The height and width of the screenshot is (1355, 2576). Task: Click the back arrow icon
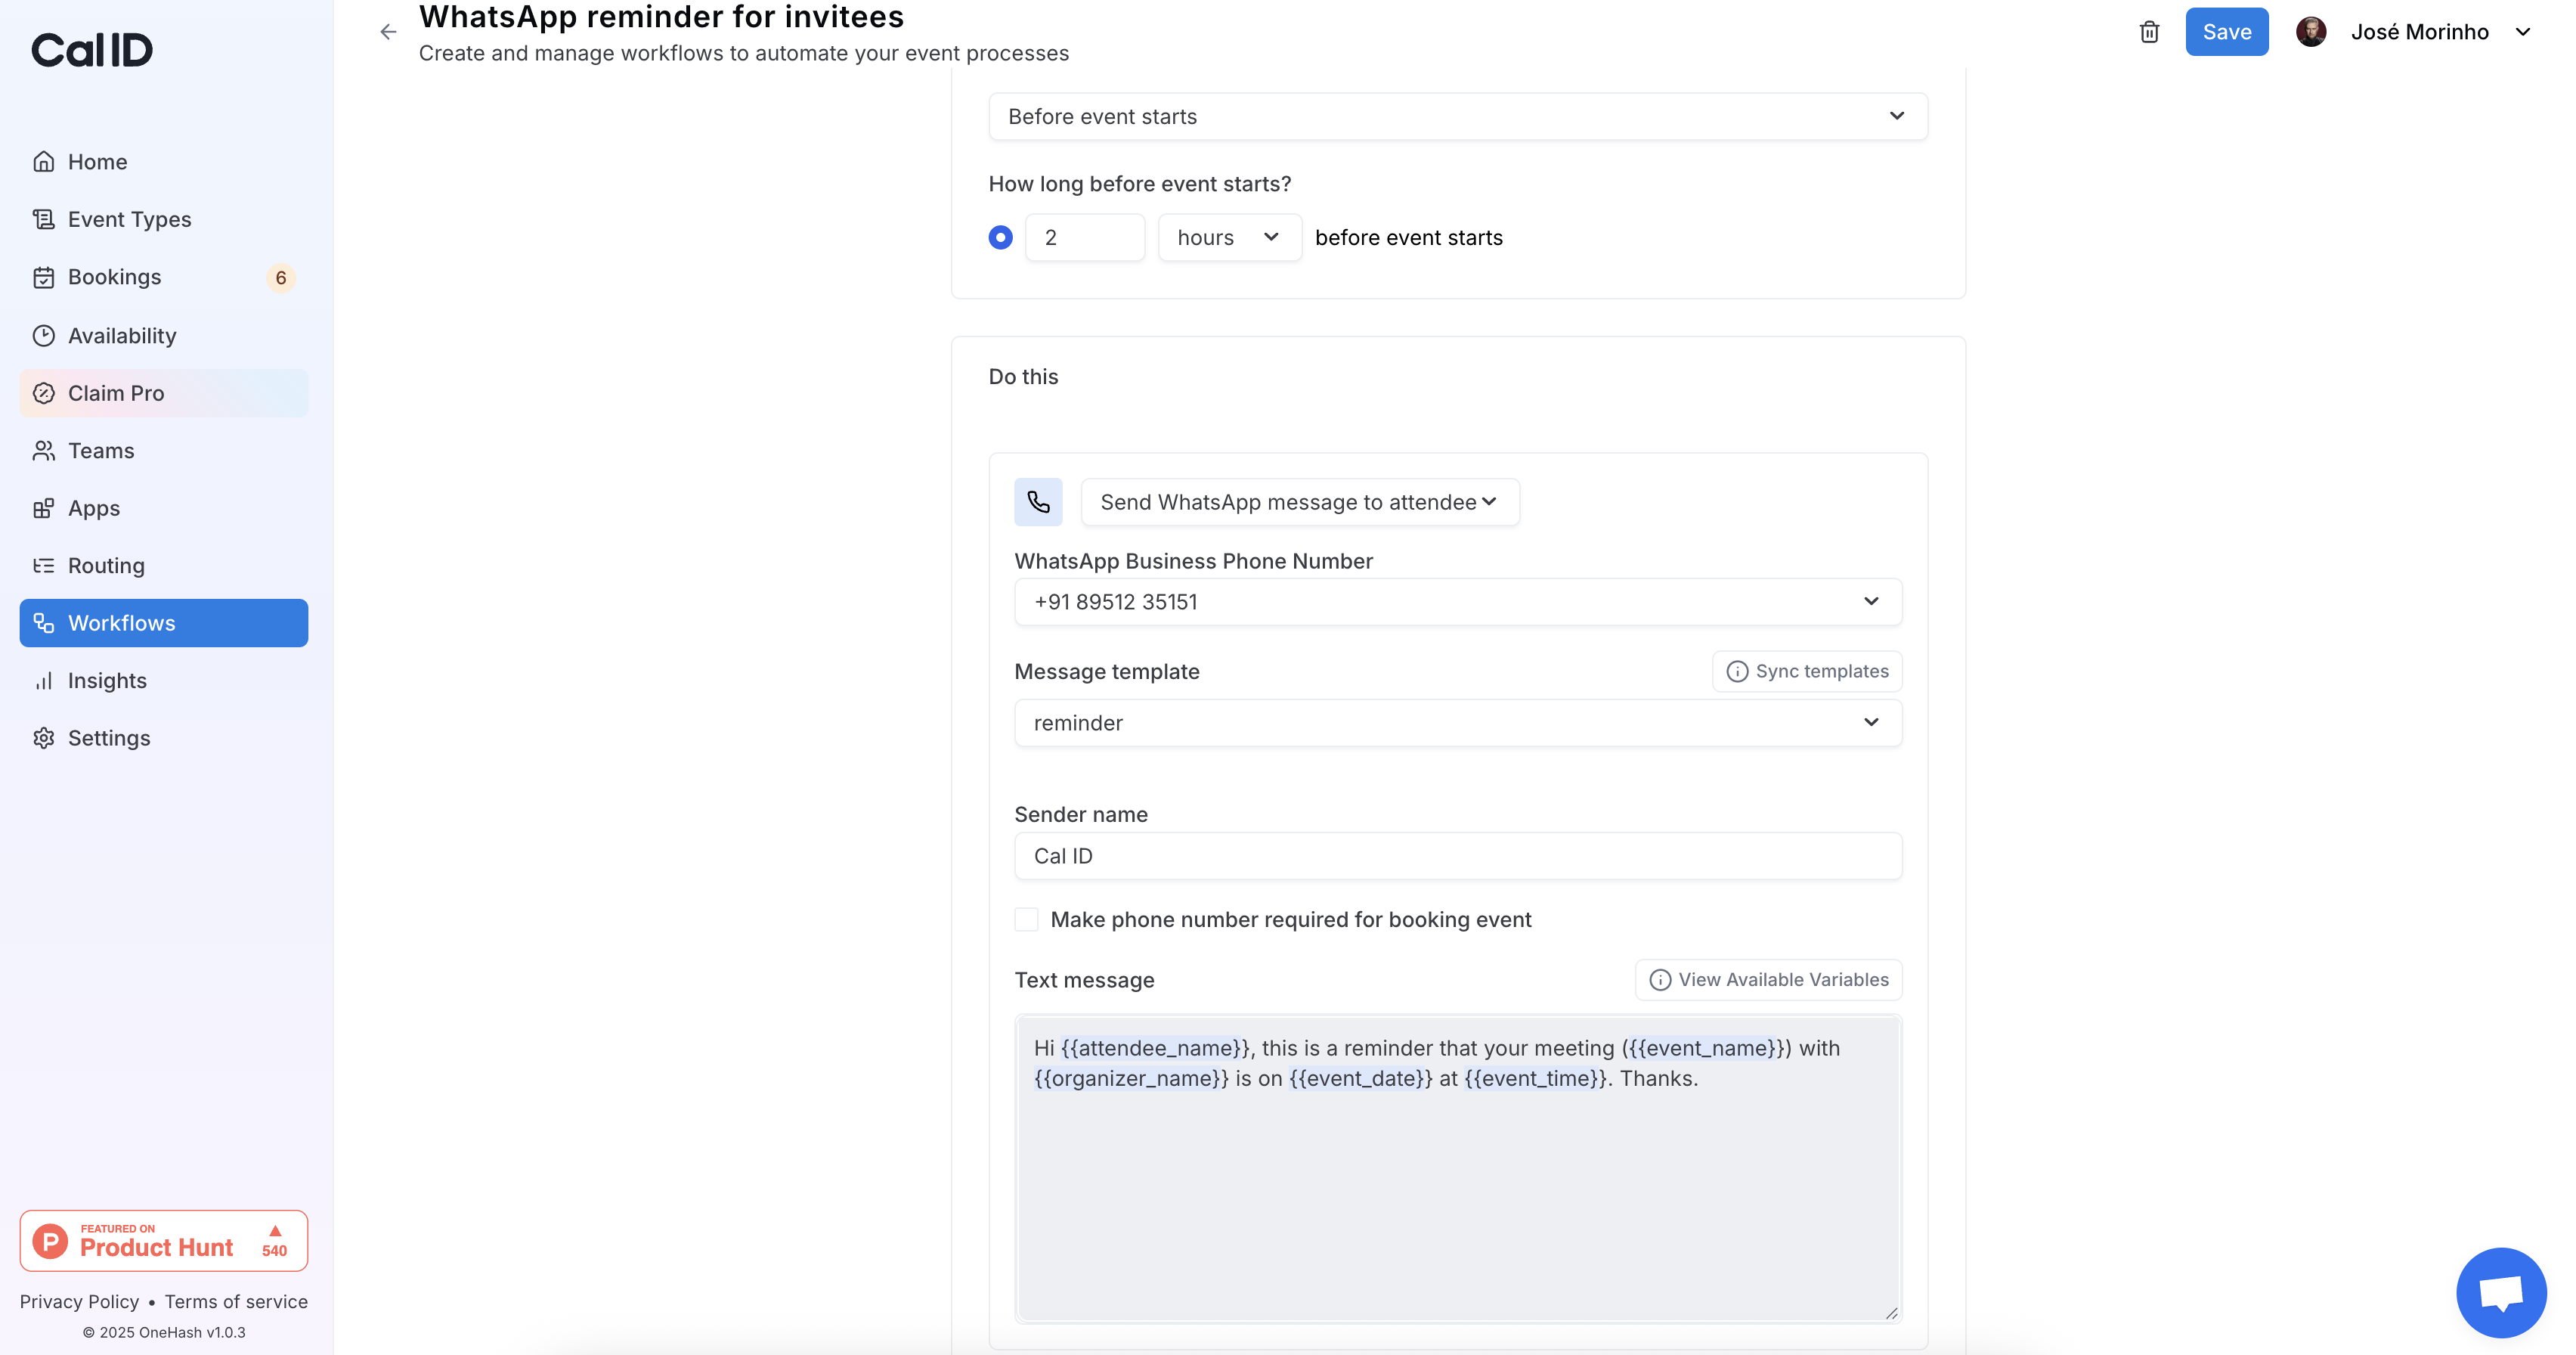tap(388, 32)
